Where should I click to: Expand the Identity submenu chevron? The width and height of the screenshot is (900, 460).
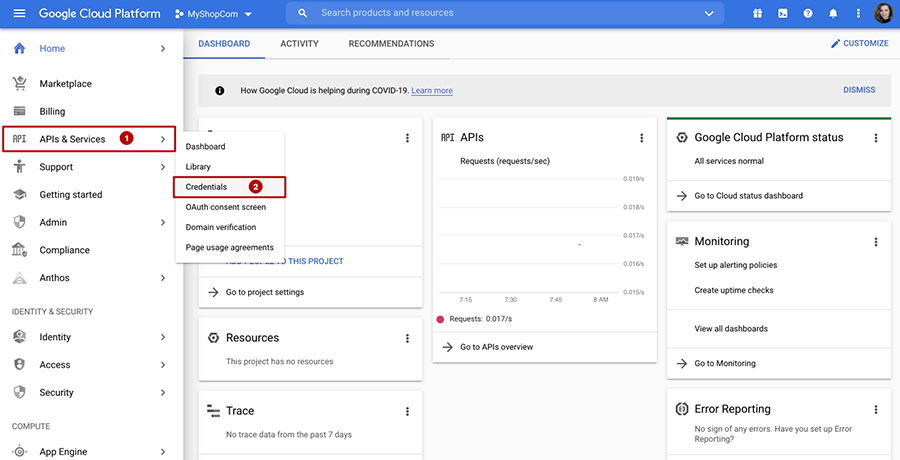coord(163,337)
